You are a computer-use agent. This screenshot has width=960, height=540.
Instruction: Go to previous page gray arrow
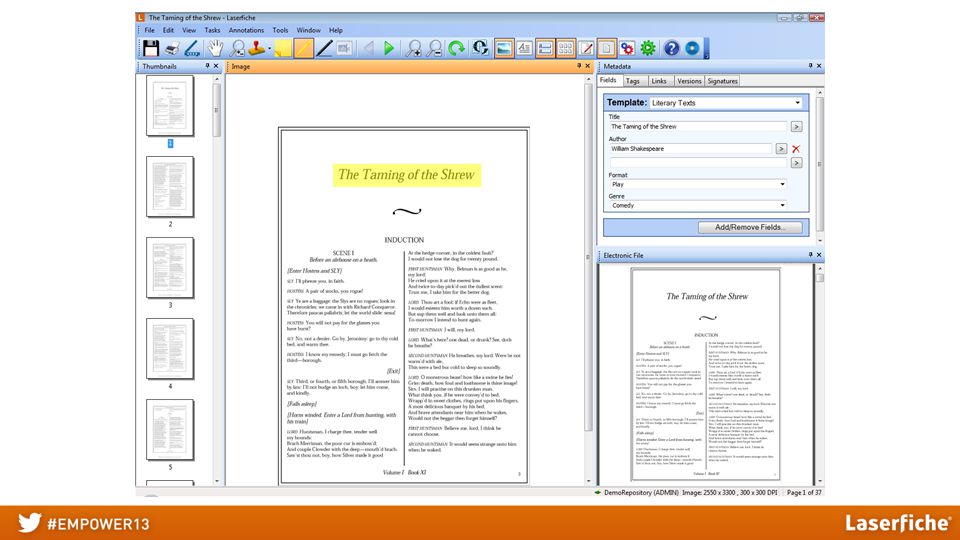pyautogui.click(x=369, y=48)
